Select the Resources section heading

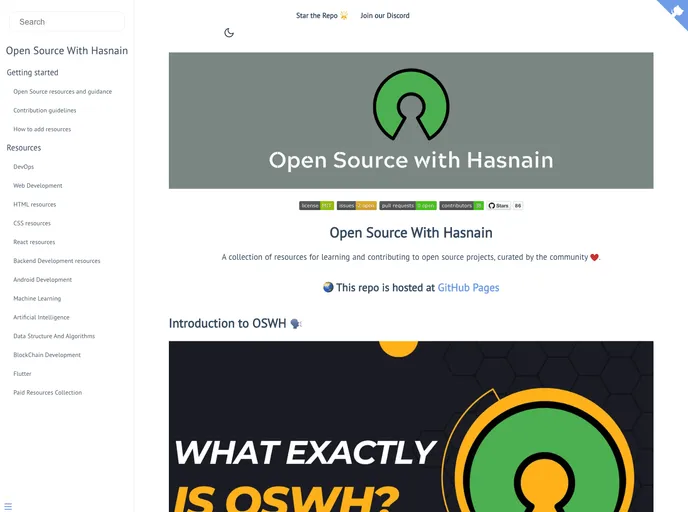tap(24, 148)
